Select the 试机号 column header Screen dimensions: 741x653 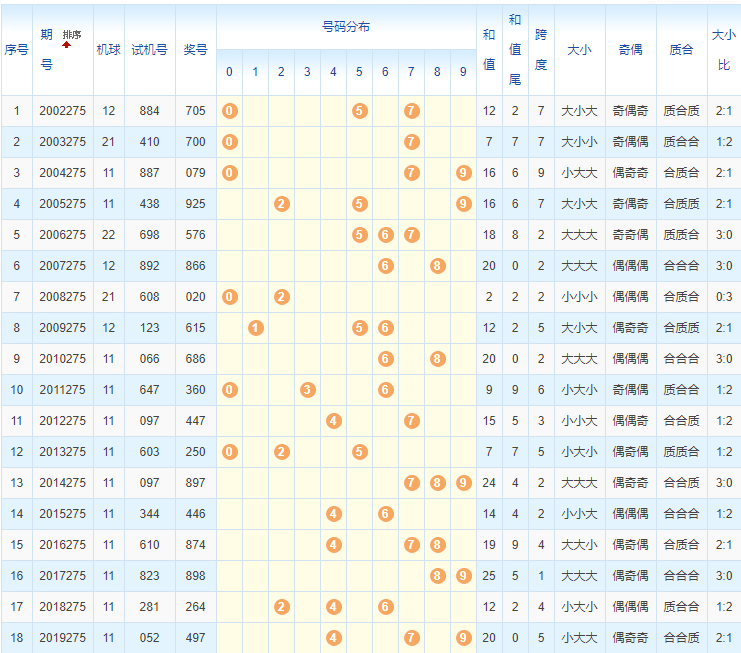[149, 49]
